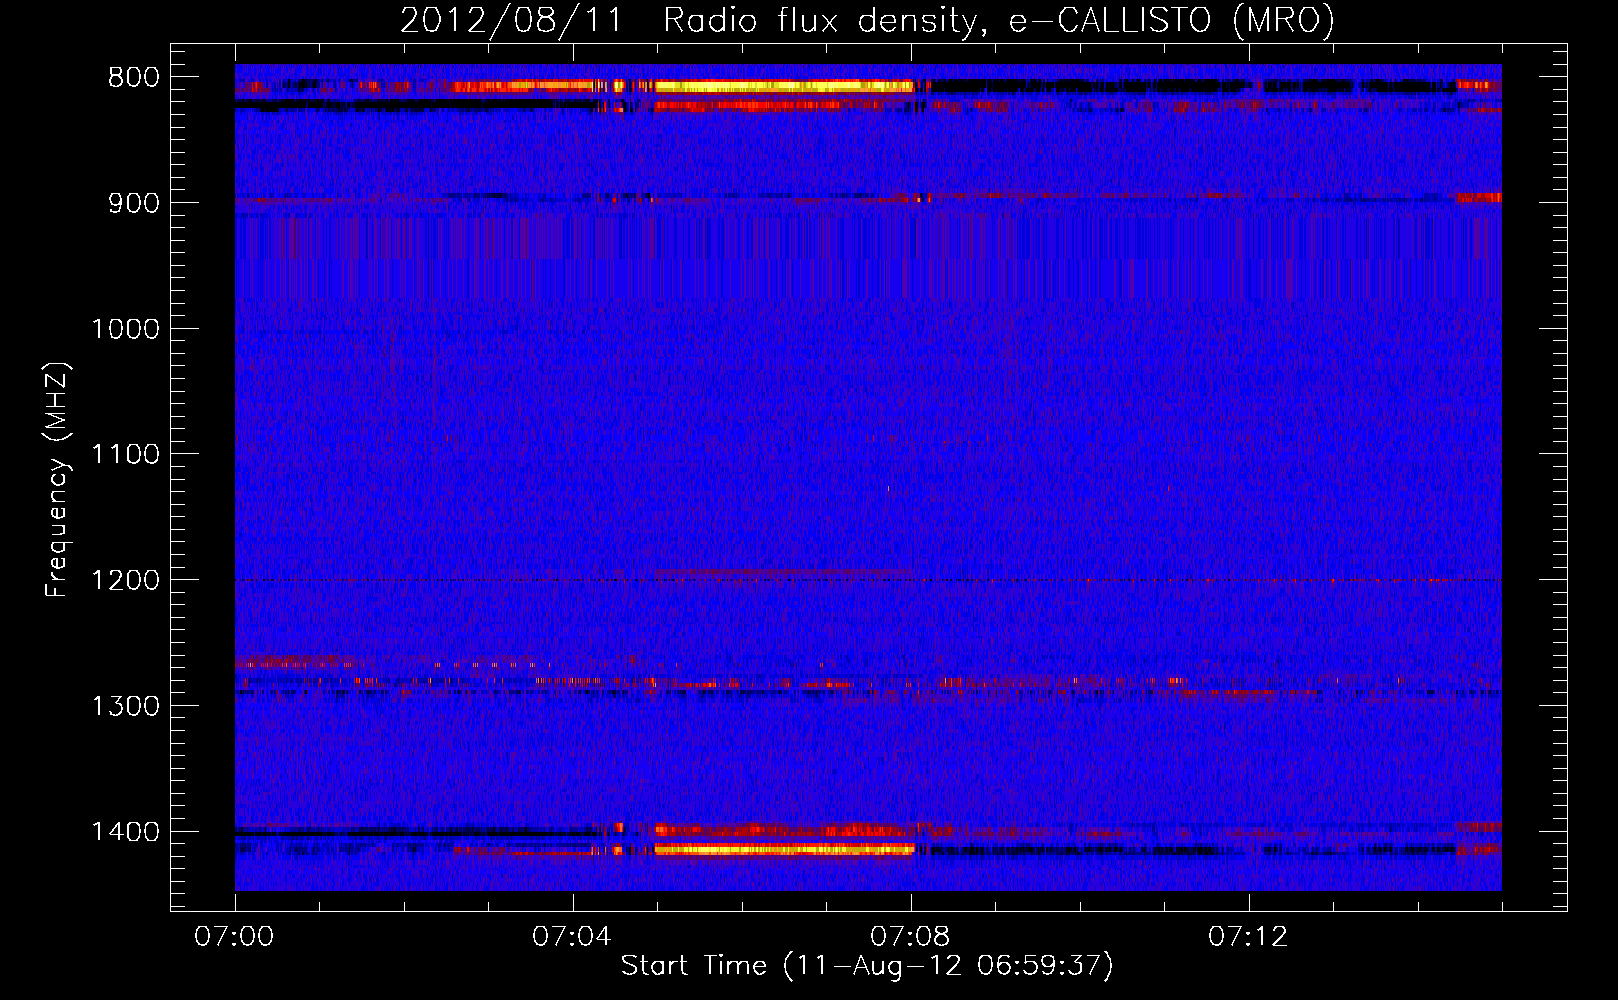Click the 07:08 time axis label
Screen dimensions: 1618x1000
point(910,937)
